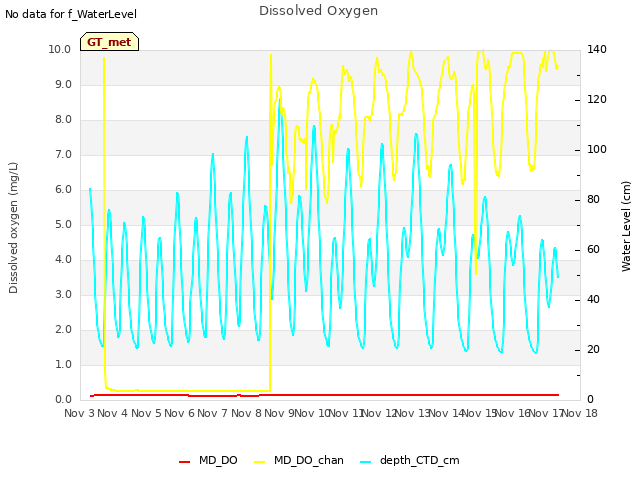Screen dimensions: 640x480
Task: Click the red MD_DO legend swatch
Action: [x=184, y=462]
